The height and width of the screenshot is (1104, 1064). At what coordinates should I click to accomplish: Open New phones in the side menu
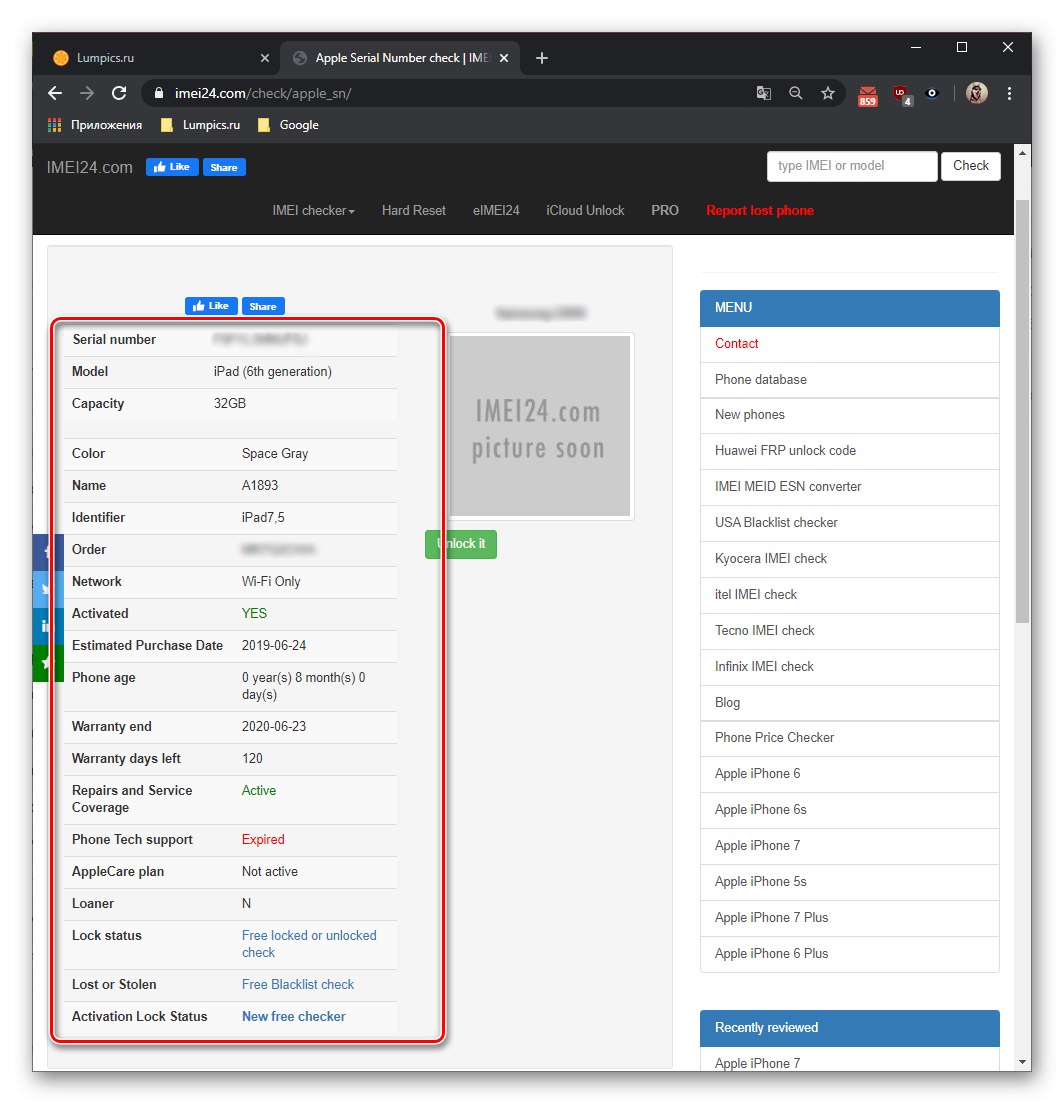(x=849, y=415)
